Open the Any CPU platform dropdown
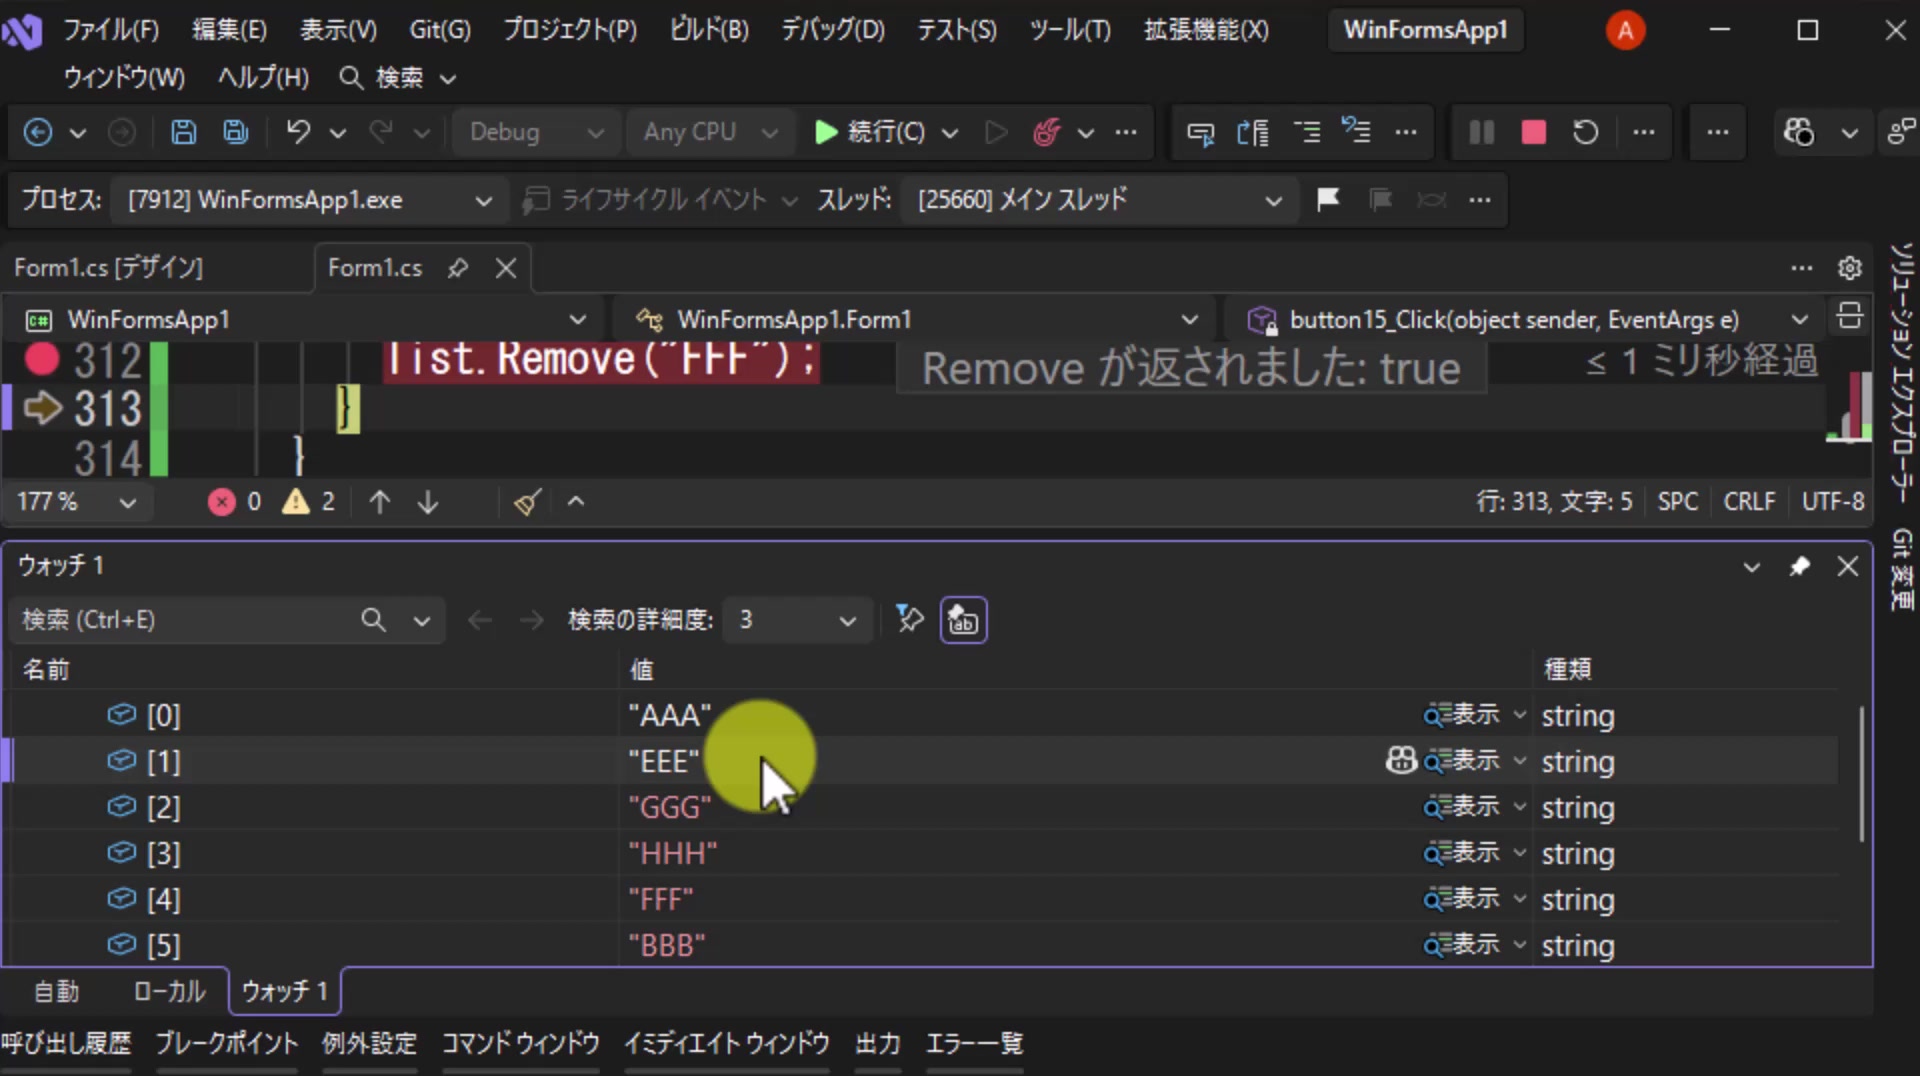The image size is (1920, 1076). point(710,132)
